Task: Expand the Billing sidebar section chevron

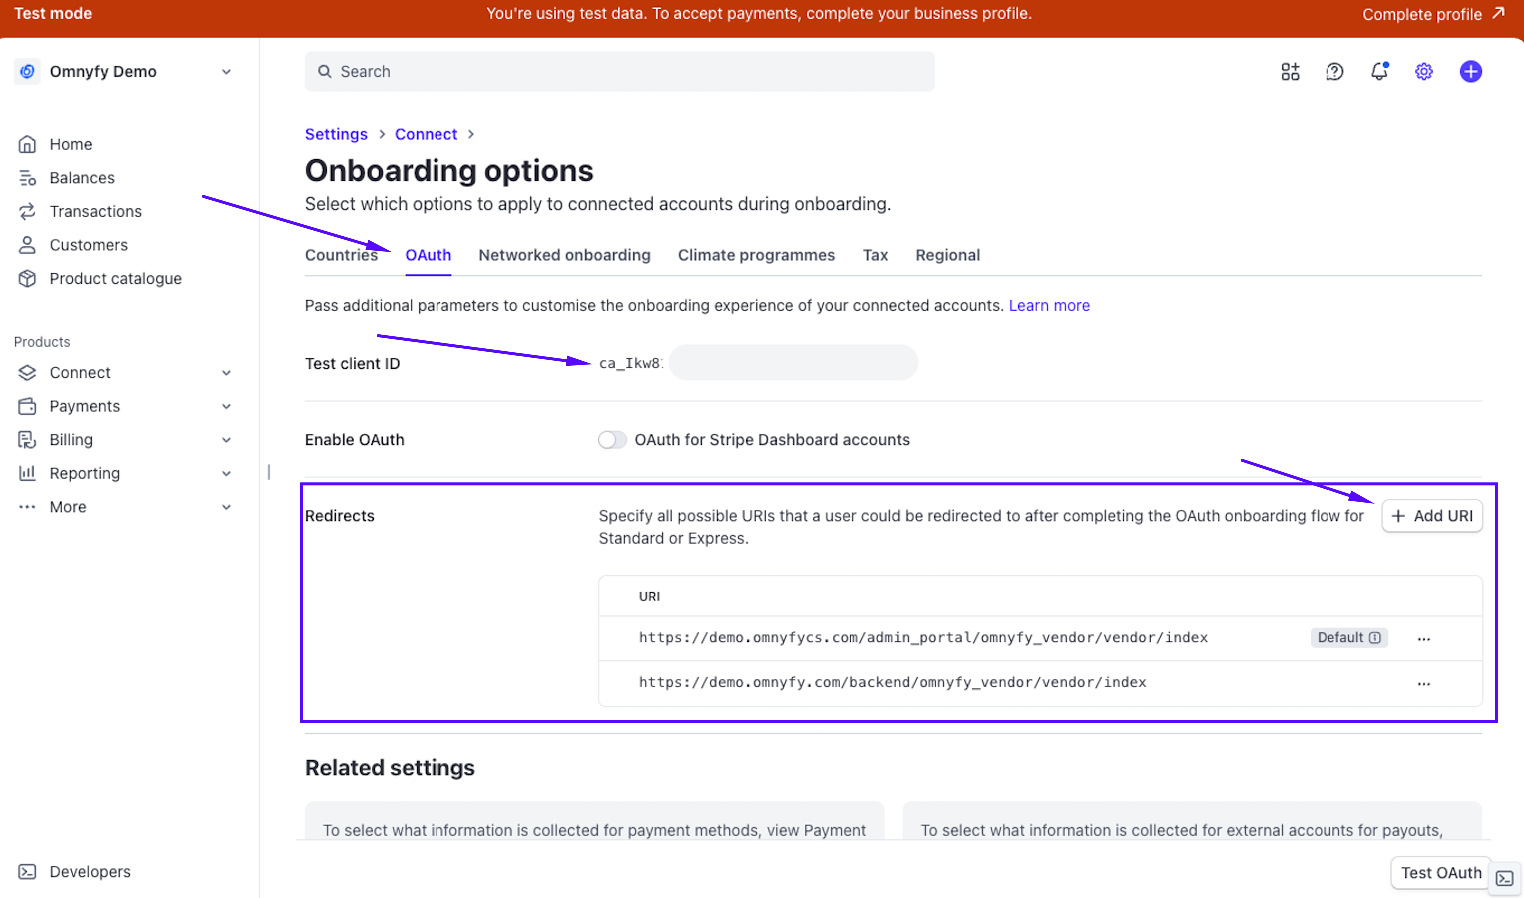Action: (226, 440)
